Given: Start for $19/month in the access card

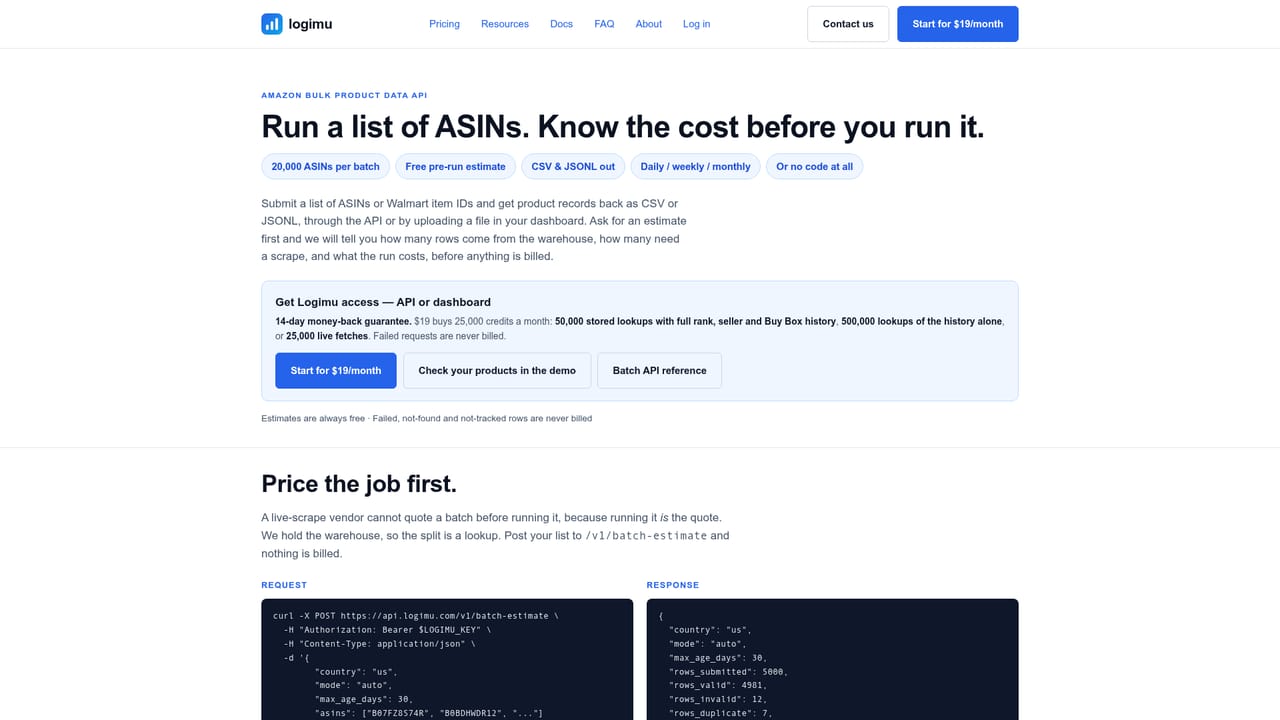Looking at the screenshot, I should (336, 370).
